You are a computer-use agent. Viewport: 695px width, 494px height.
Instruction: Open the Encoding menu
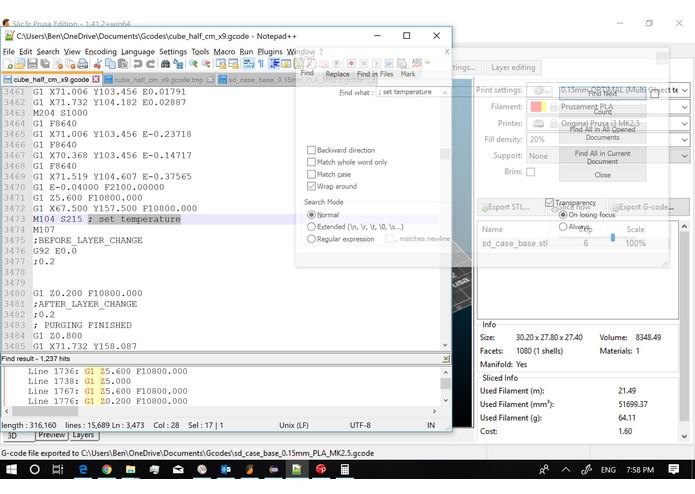(101, 52)
